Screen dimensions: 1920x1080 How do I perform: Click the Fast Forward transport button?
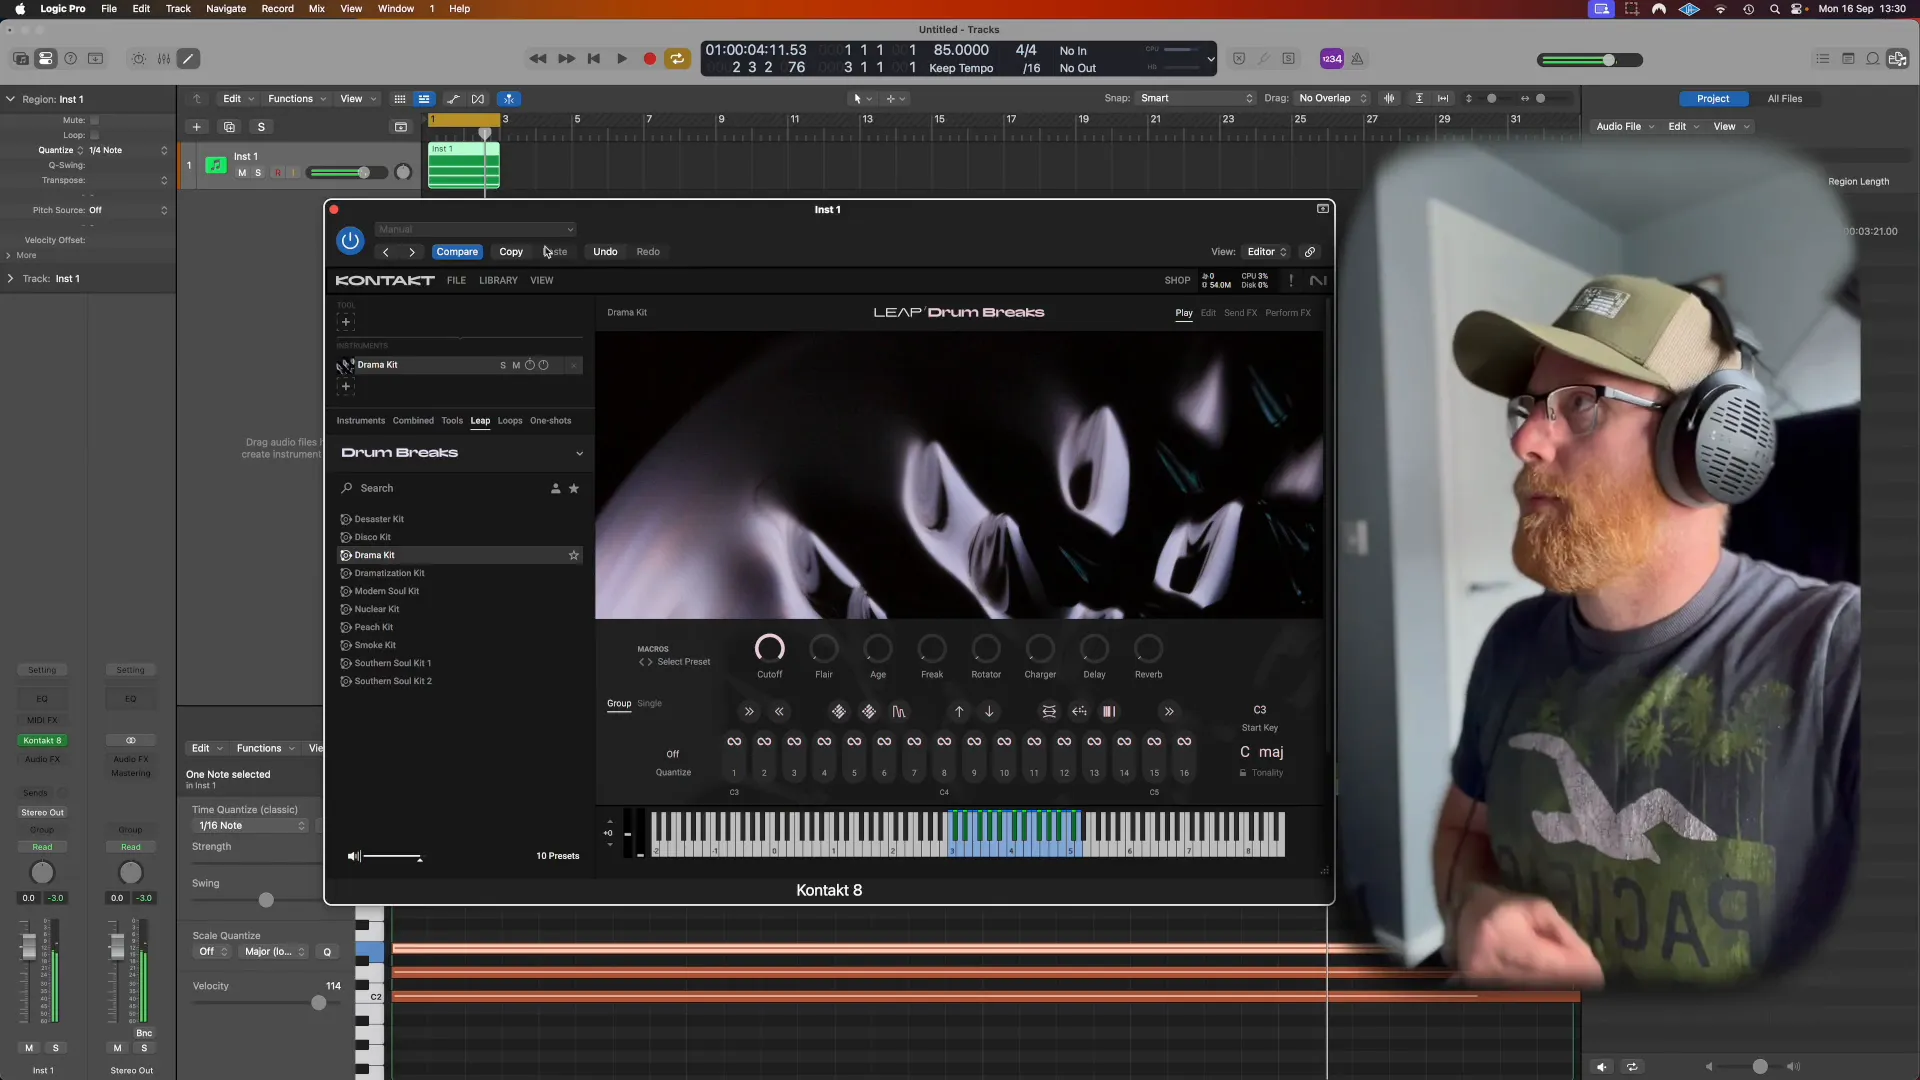tap(566, 59)
